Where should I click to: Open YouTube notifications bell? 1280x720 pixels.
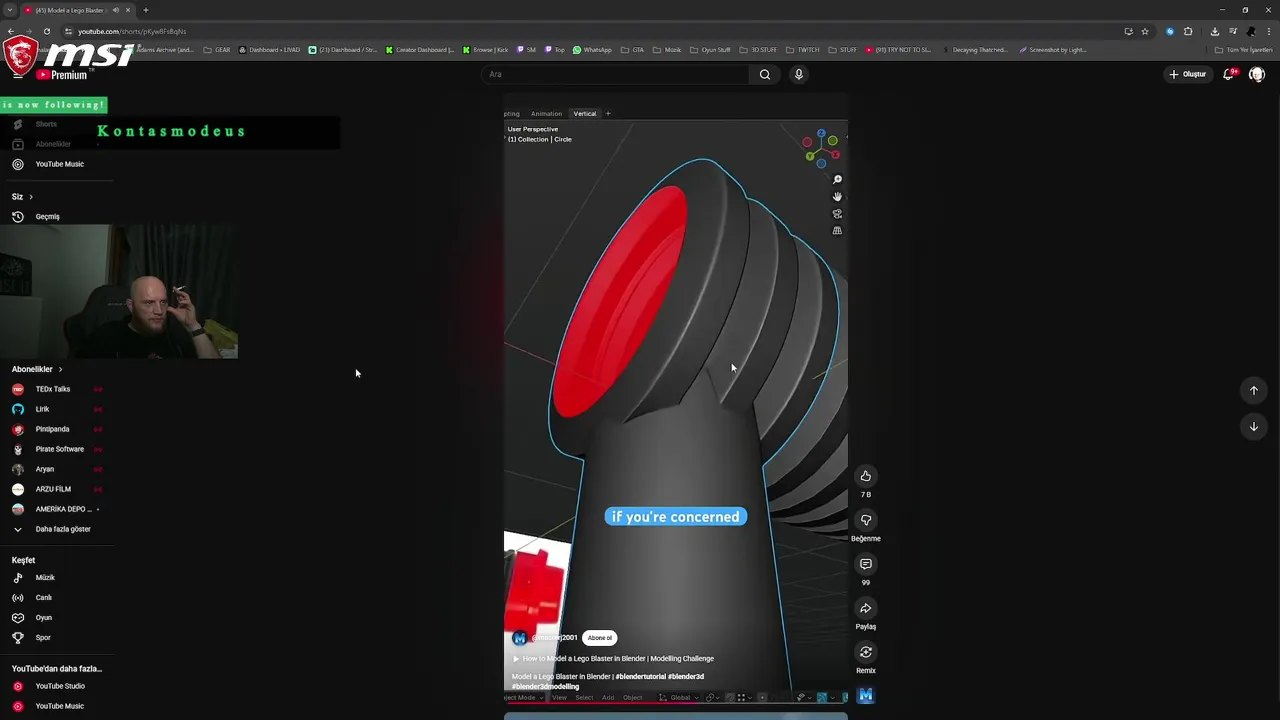point(1229,74)
